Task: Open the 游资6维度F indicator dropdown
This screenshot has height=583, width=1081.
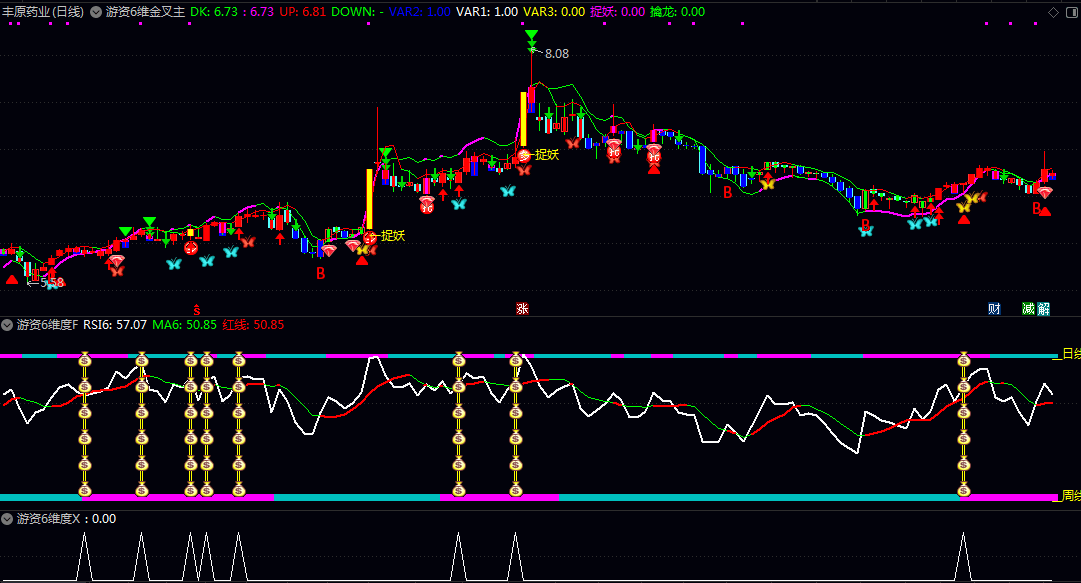Action: point(8,325)
